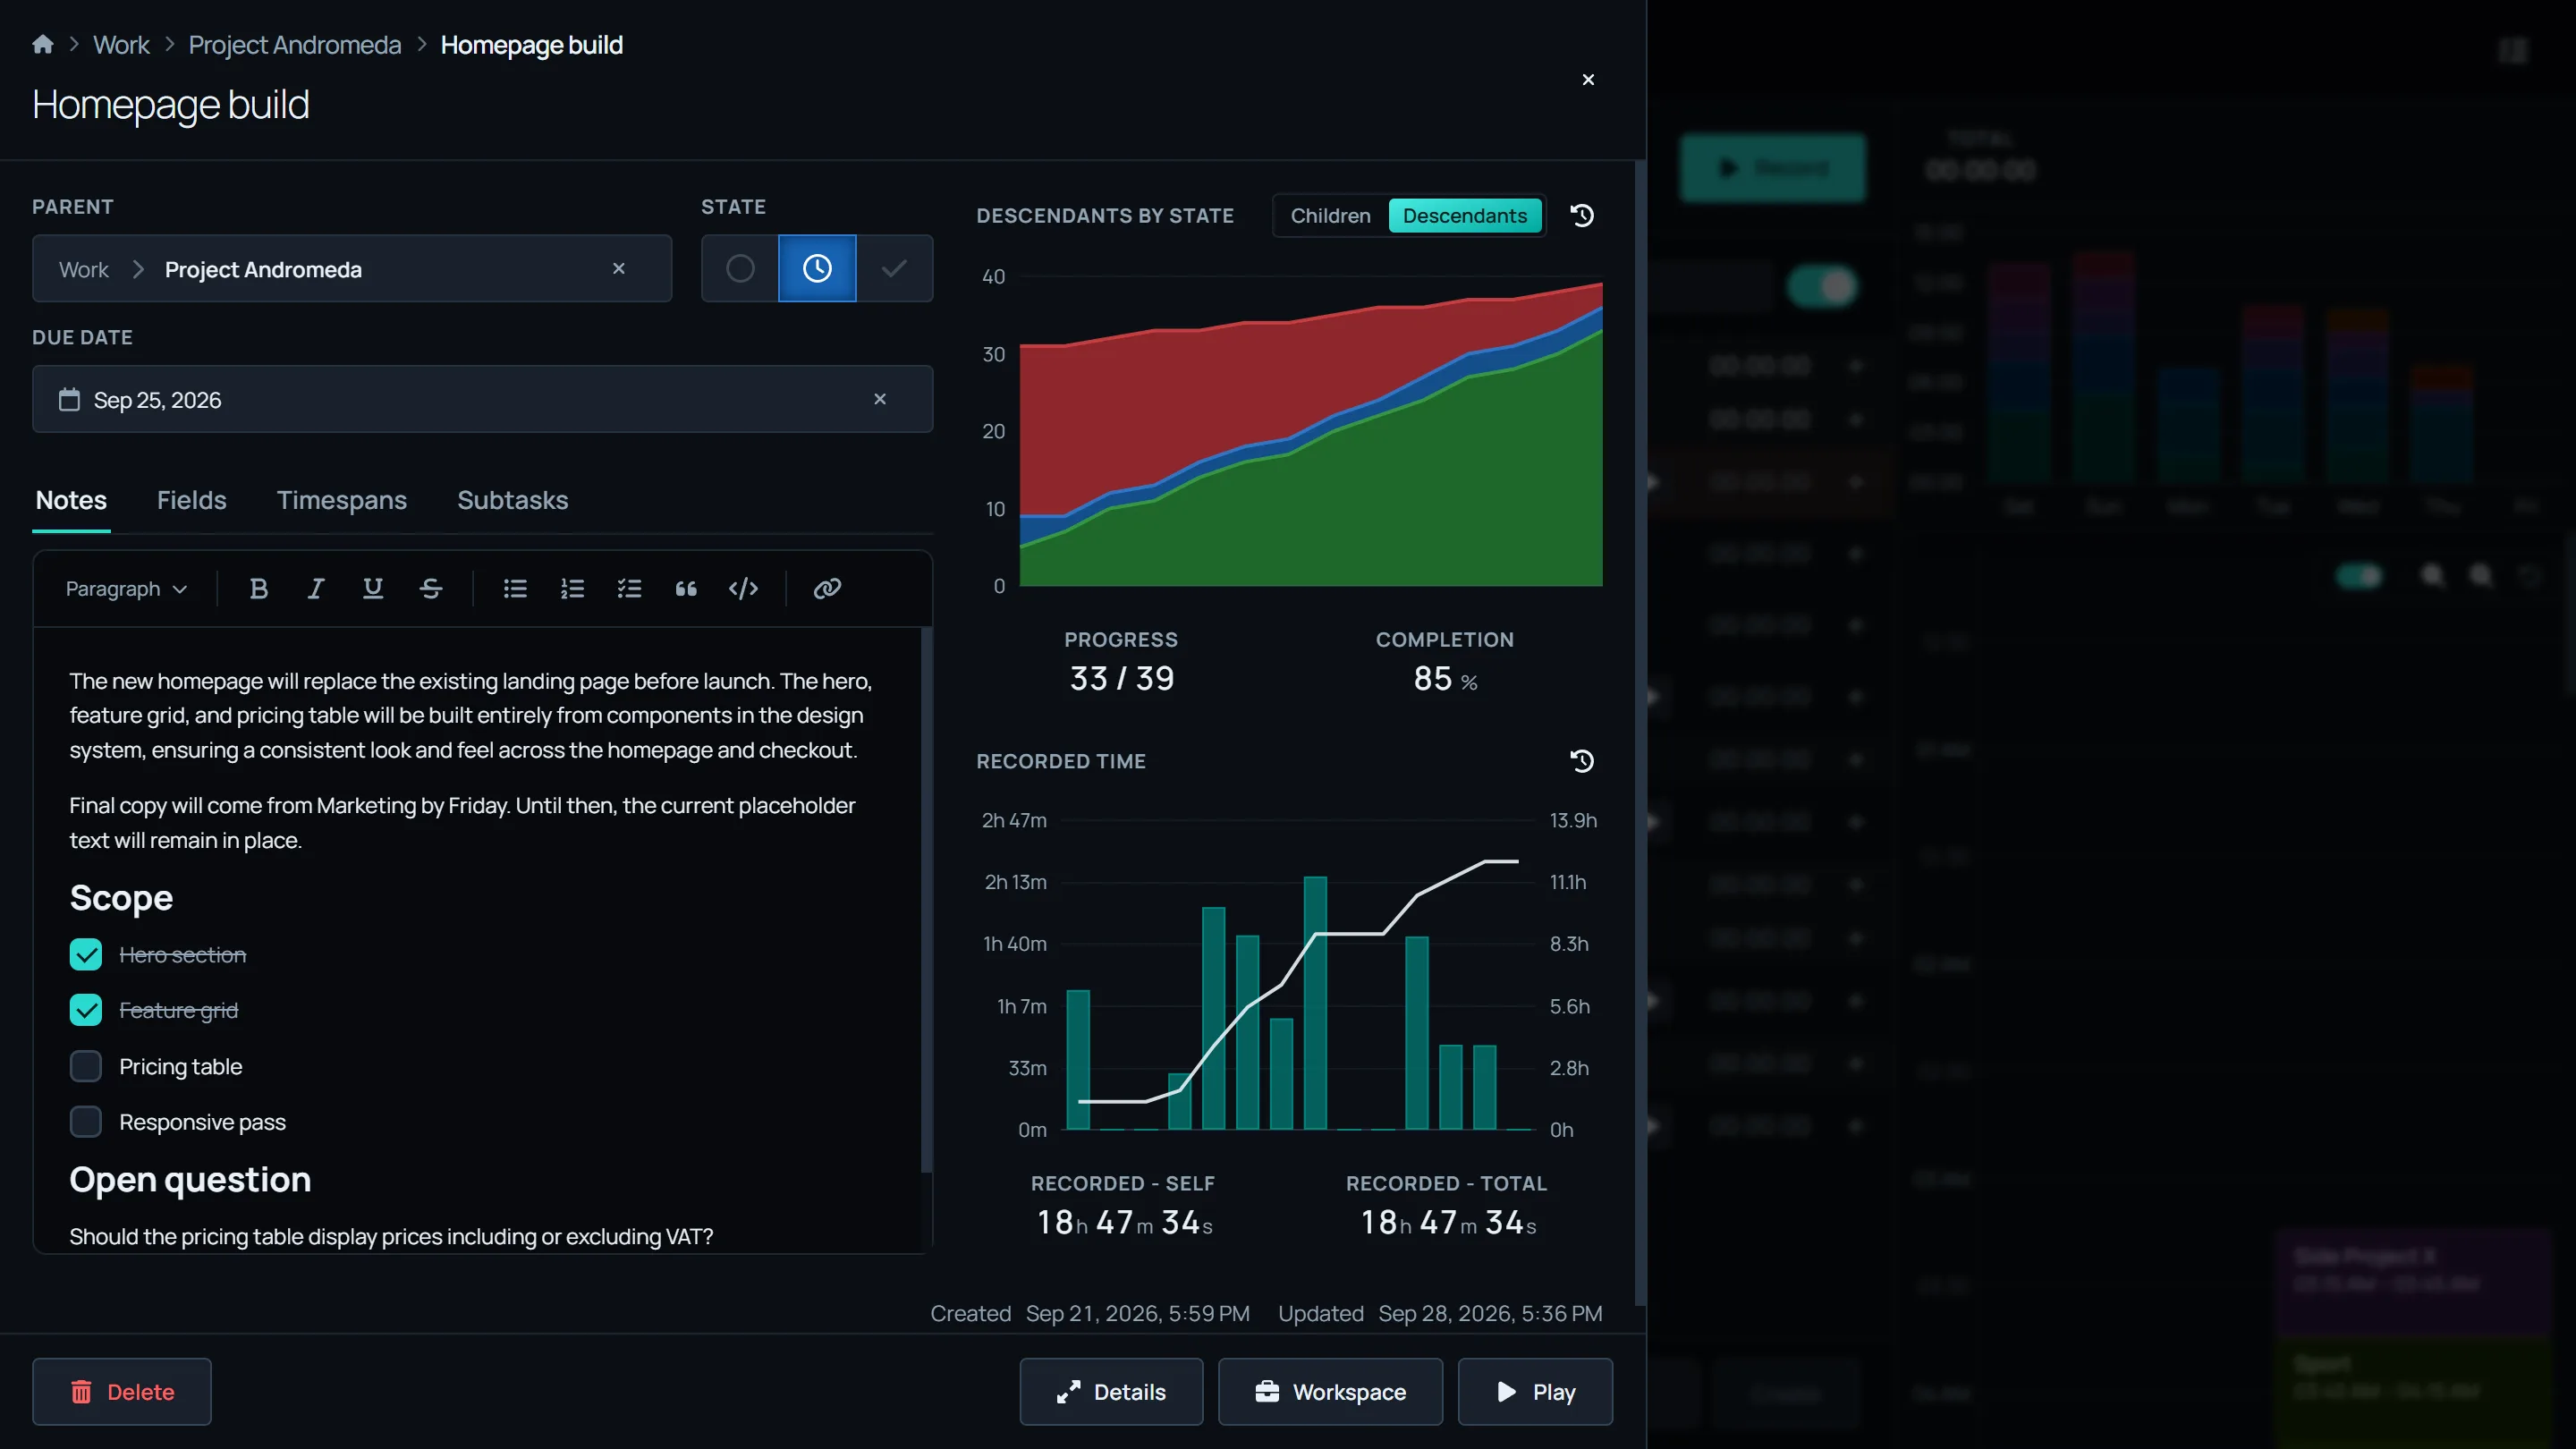
Task: Check the Pricing table checkbox
Action: coord(86,1066)
